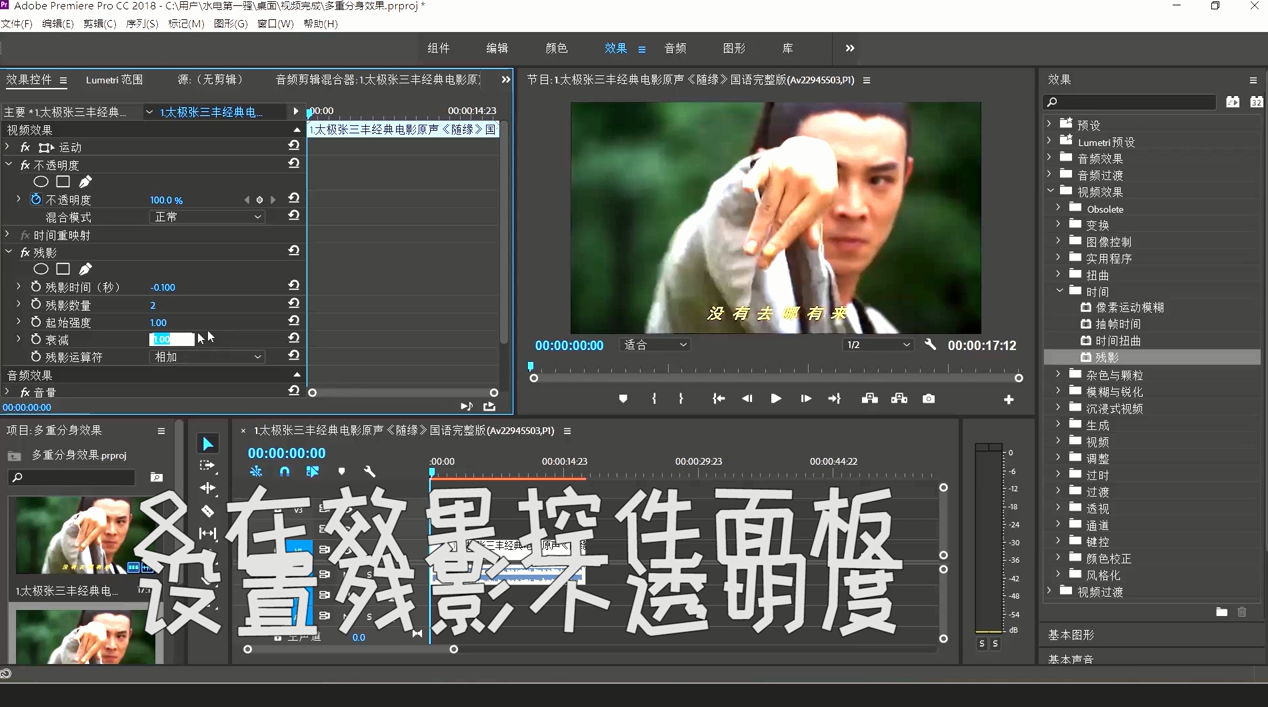Pick the pen mask tool under 残影
The width and height of the screenshot is (1268, 707).
click(85, 269)
